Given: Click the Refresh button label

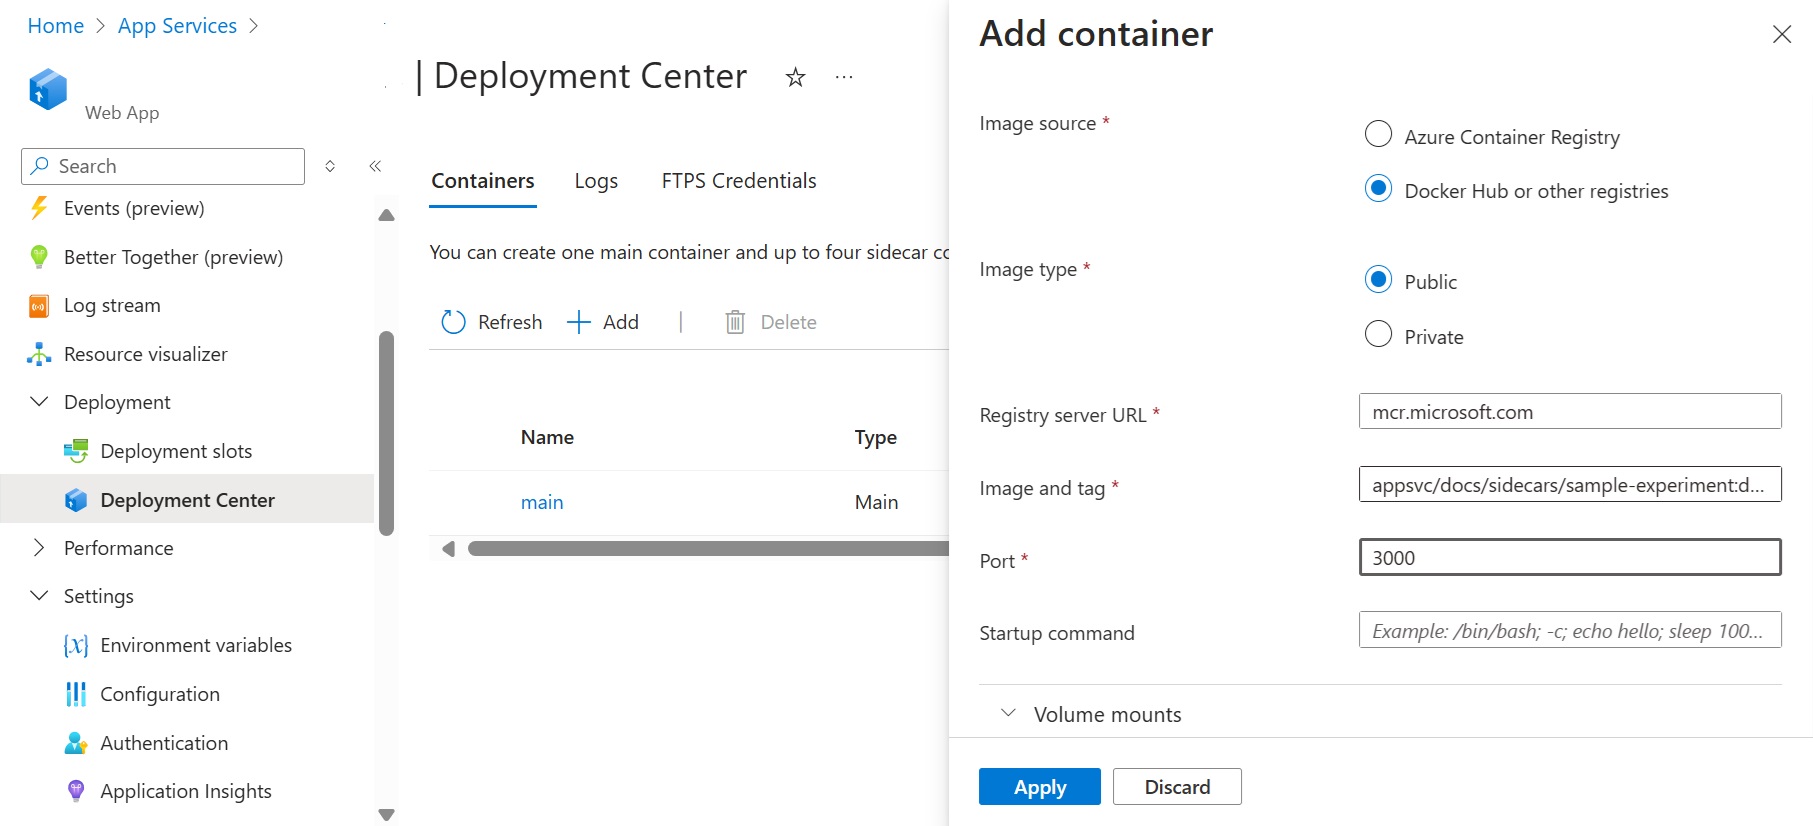Looking at the screenshot, I should 510,322.
